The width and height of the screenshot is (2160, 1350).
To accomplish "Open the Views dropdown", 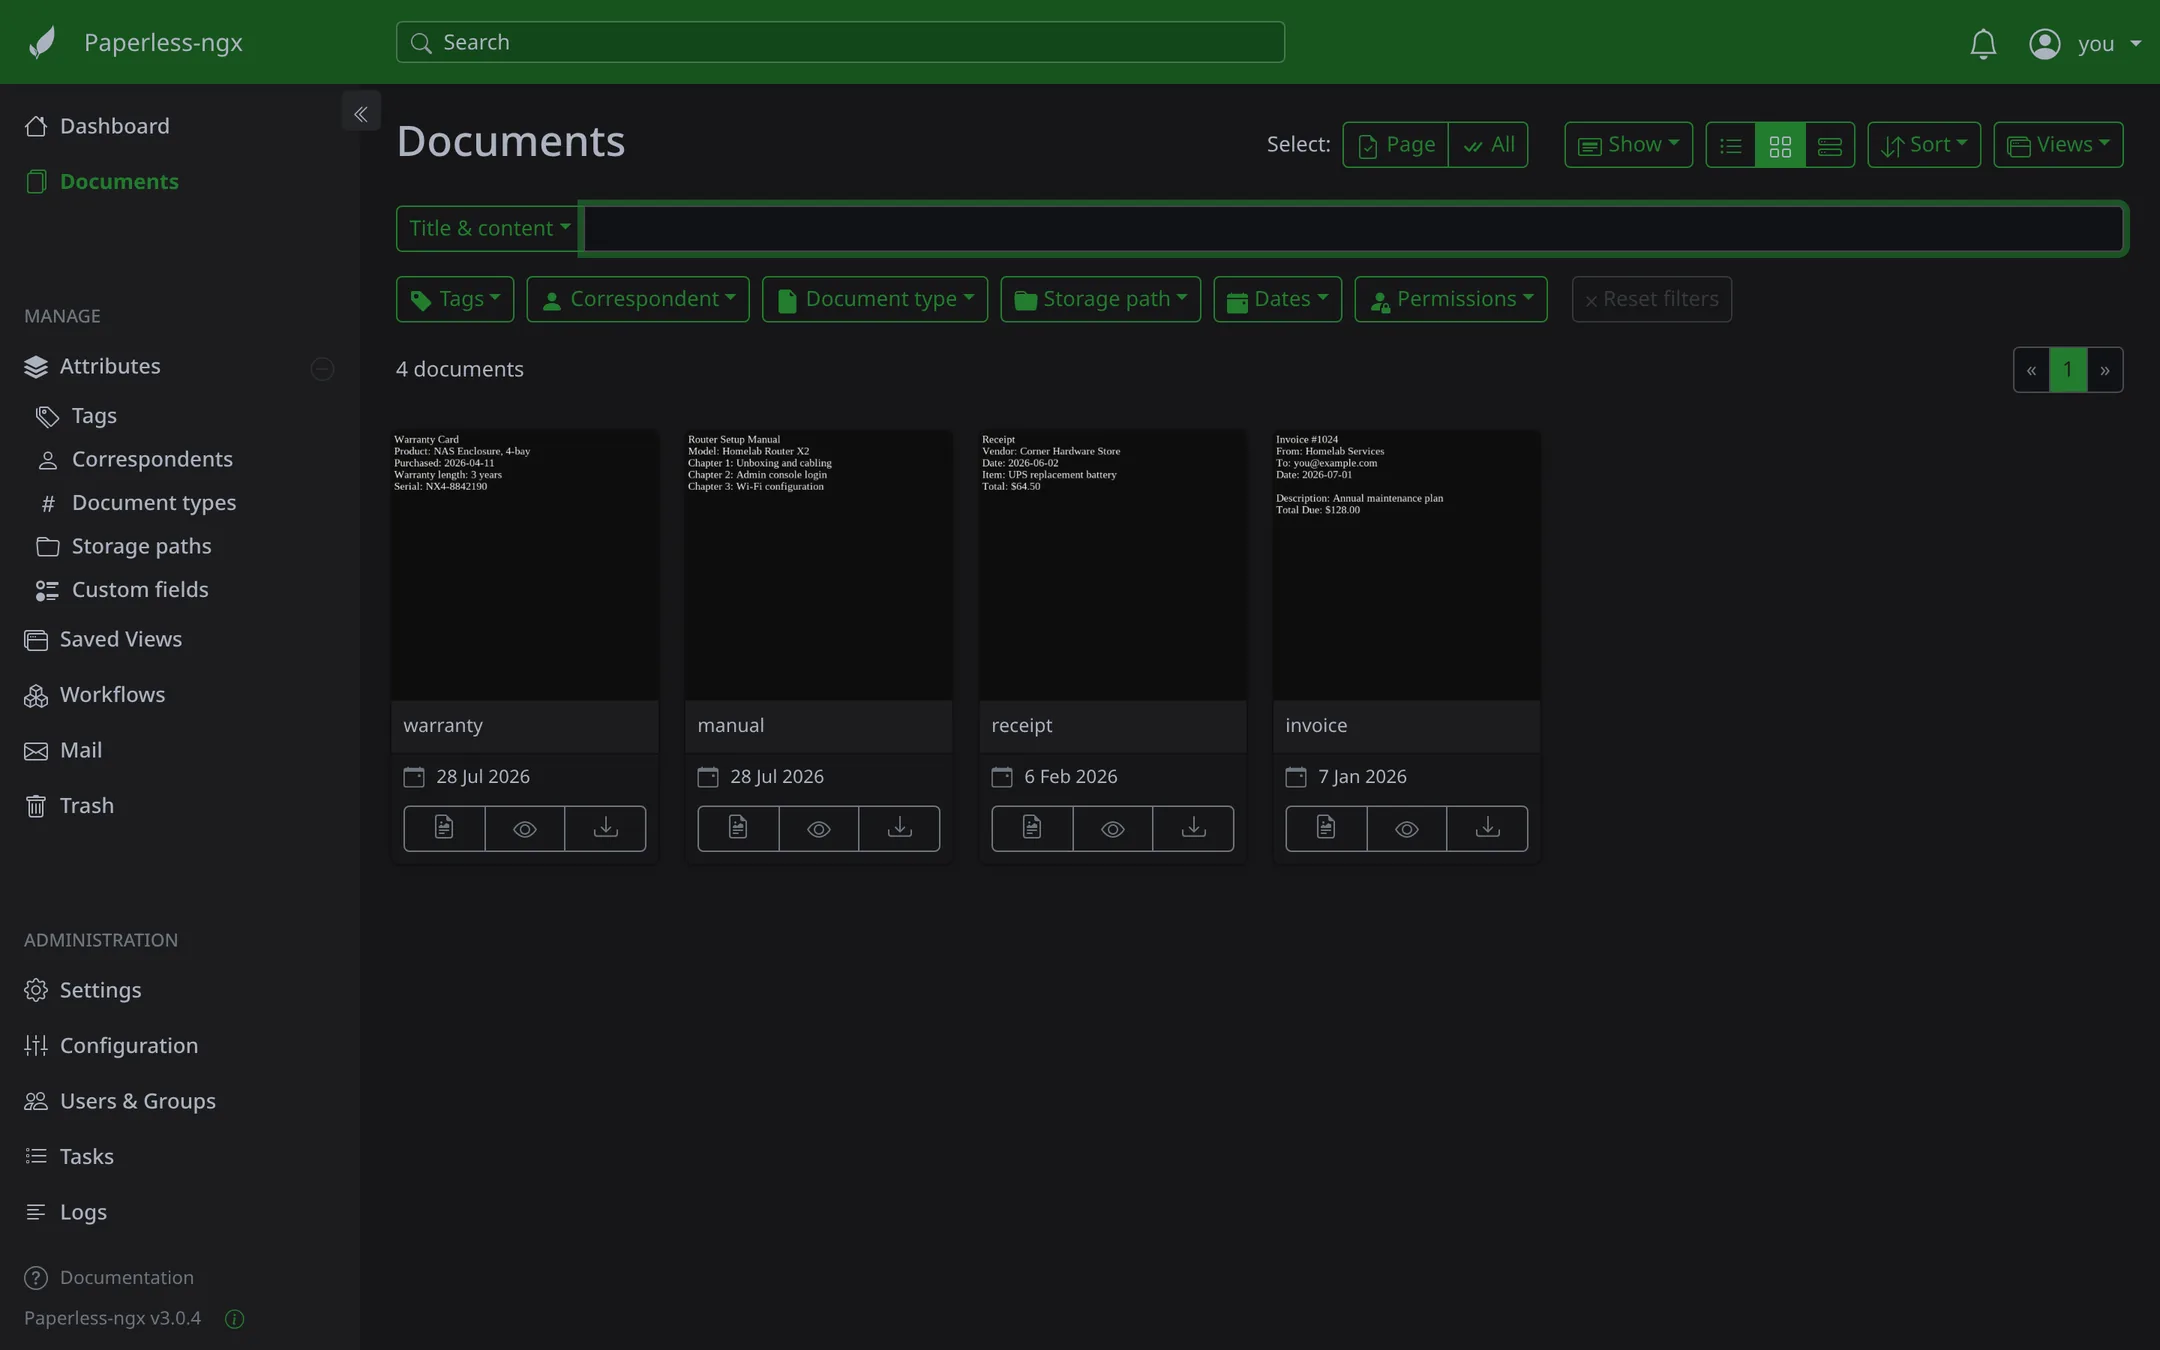I will pos(2058,145).
